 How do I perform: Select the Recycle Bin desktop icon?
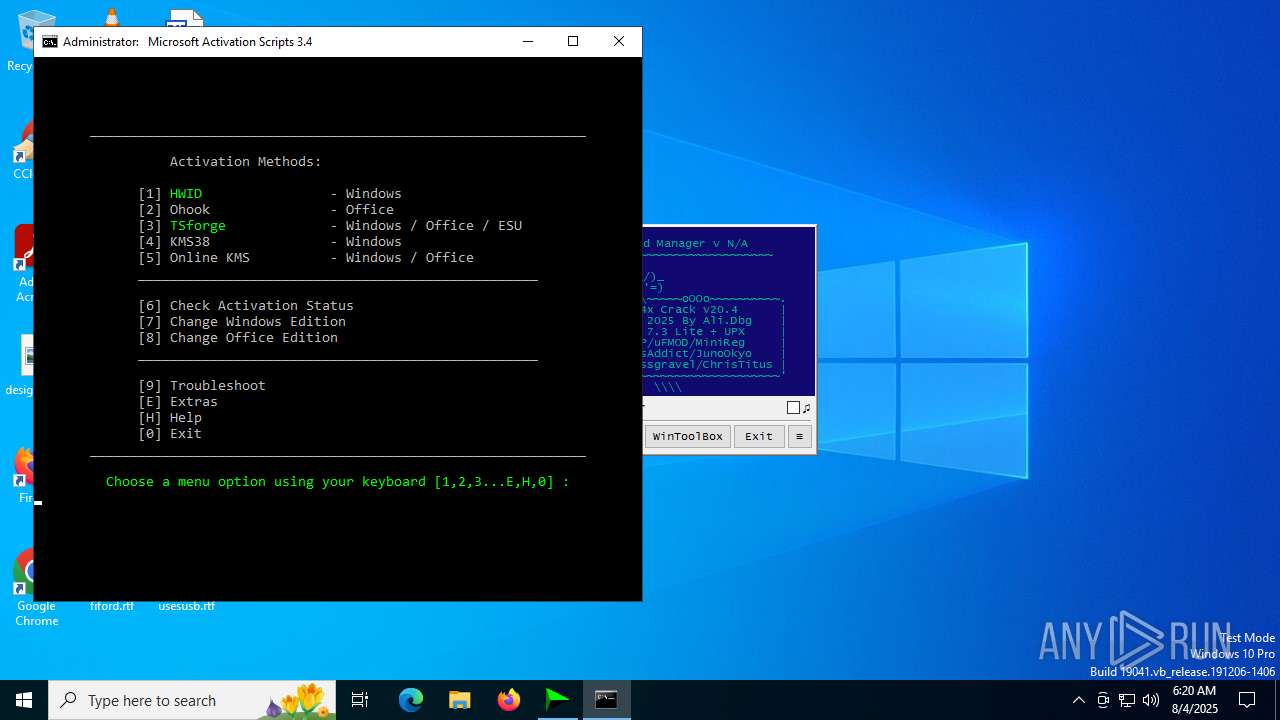(x=20, y=40)
